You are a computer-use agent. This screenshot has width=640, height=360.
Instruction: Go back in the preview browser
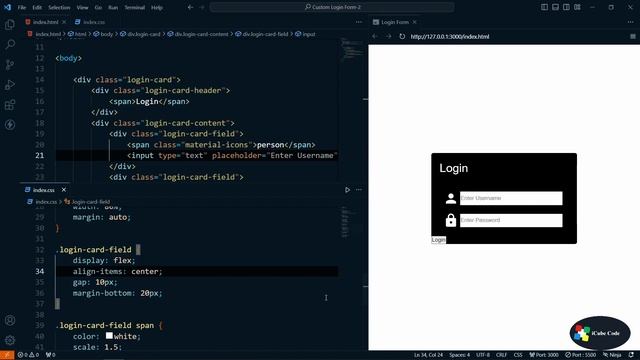375,36
